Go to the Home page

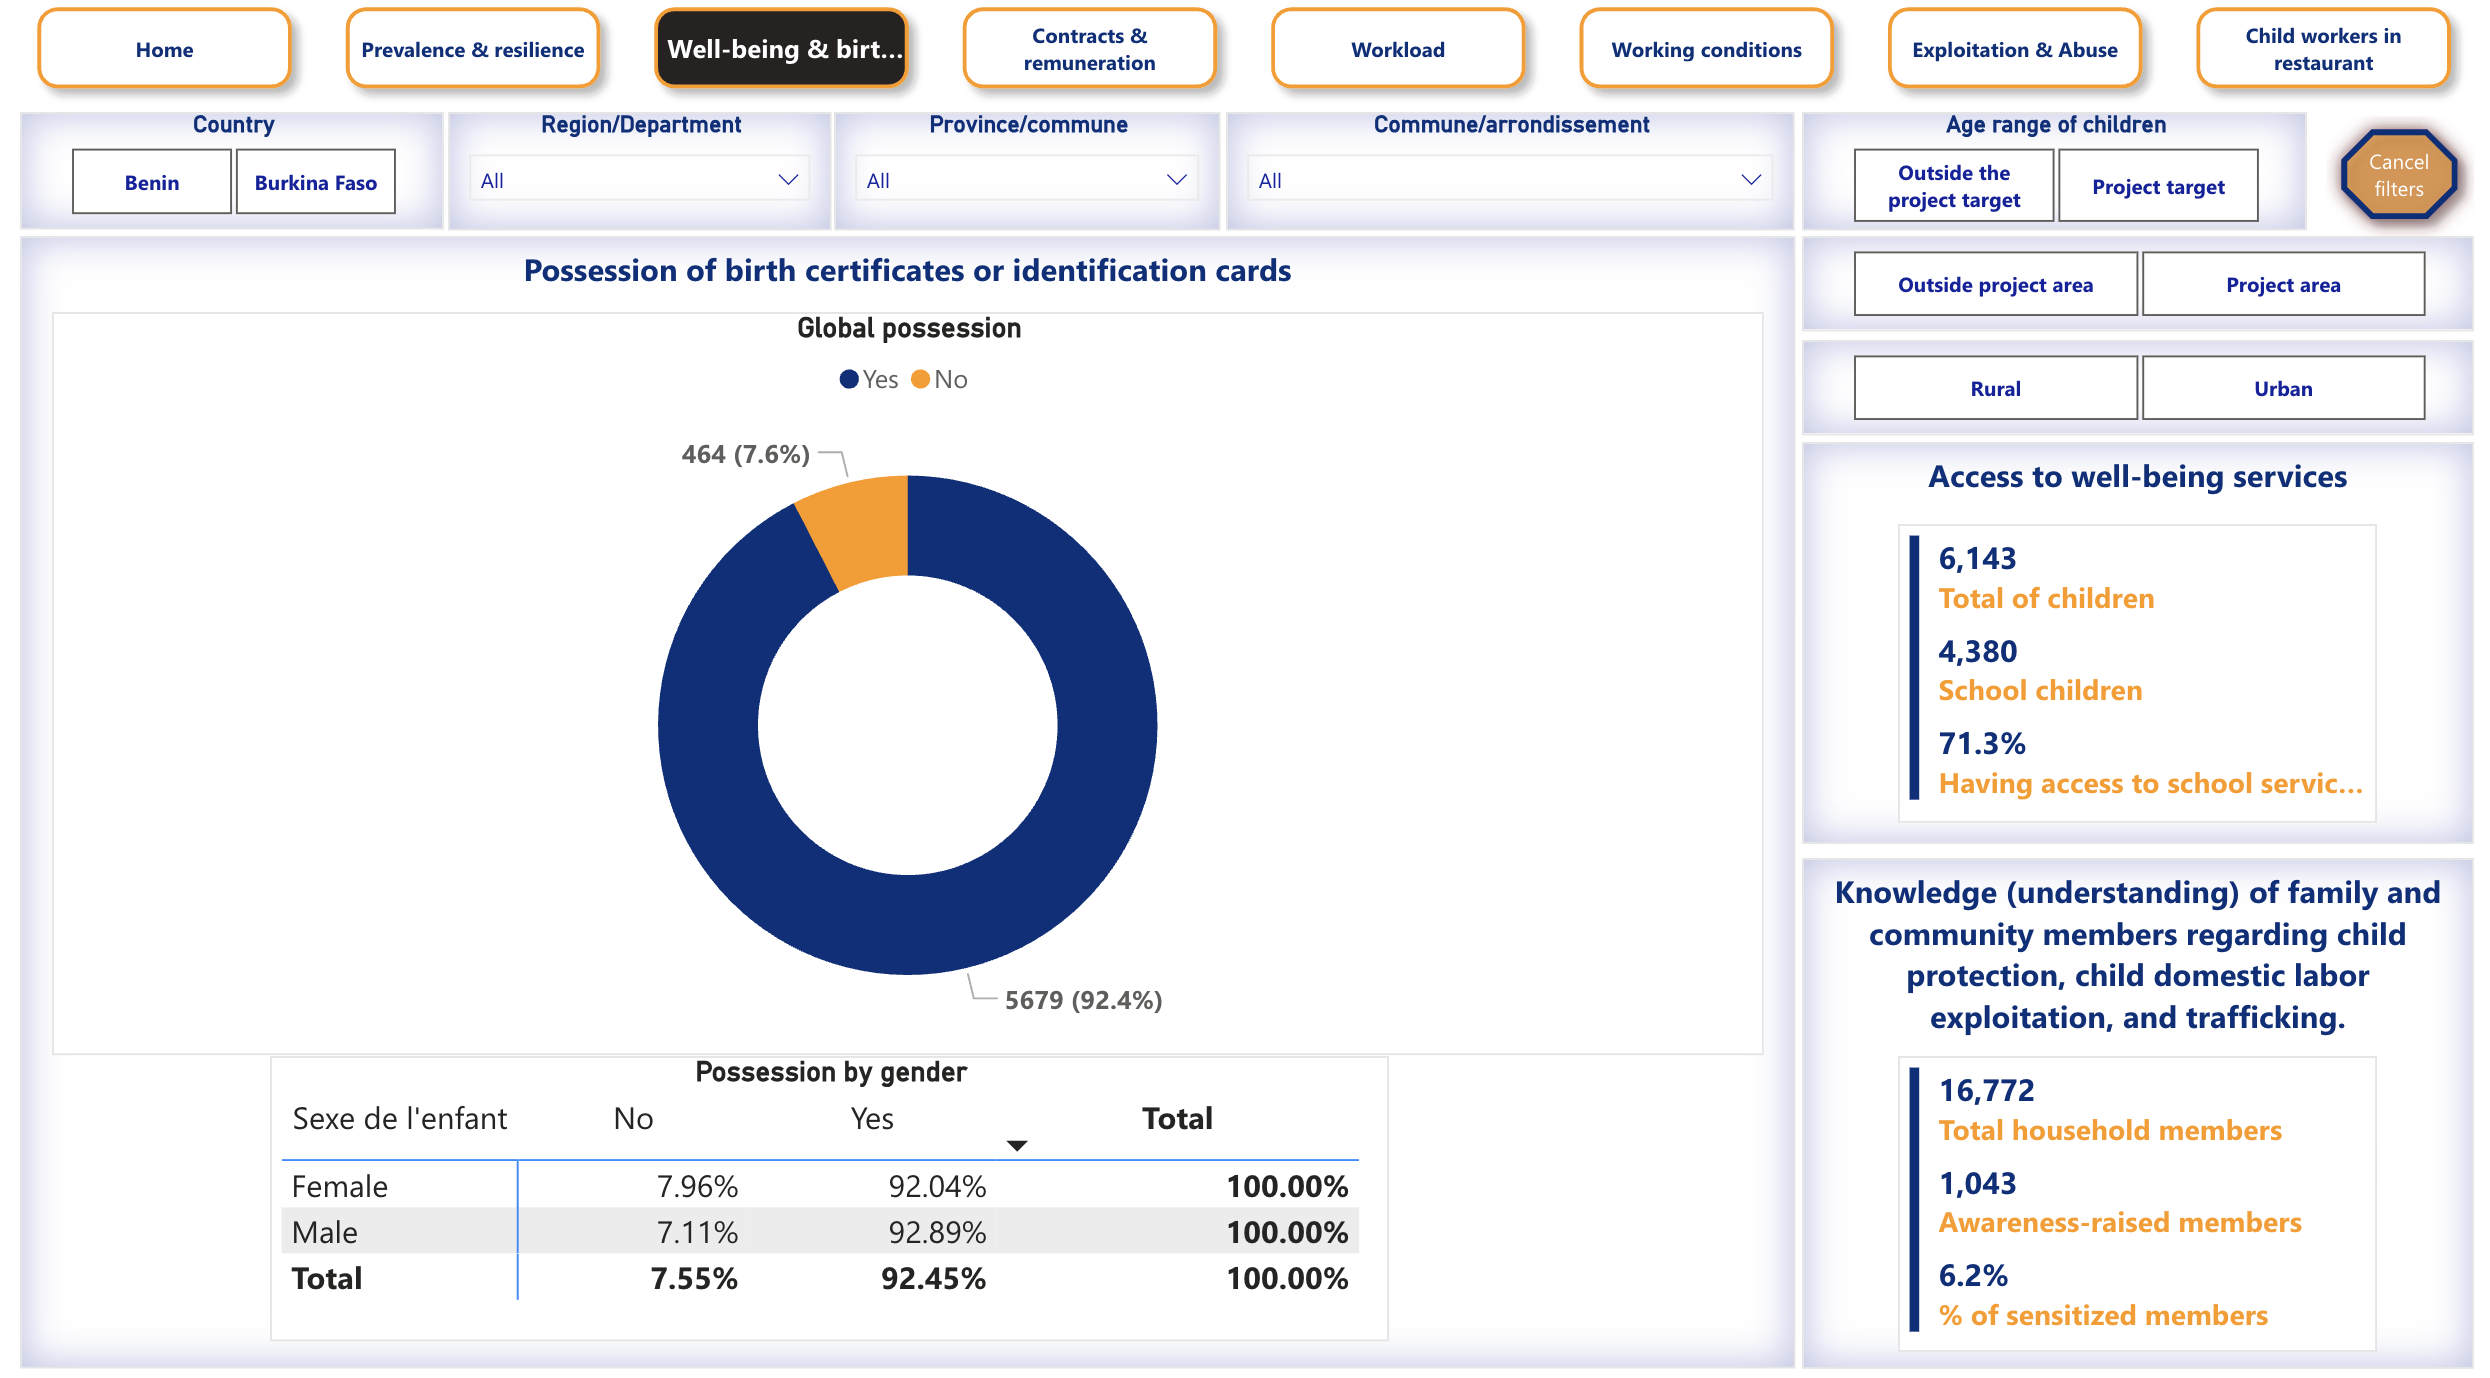(164, 49)
